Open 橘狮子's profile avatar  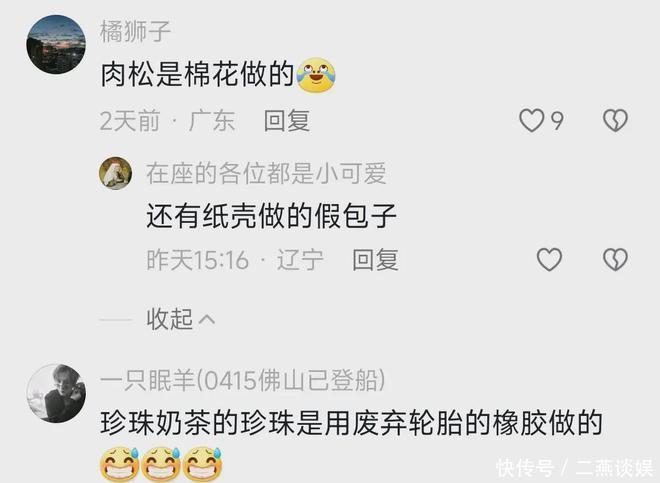coord(56,45)
